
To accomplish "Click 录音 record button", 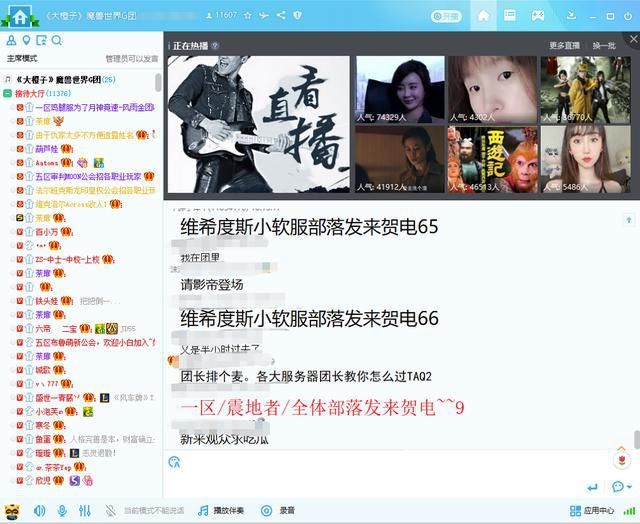I will (x=278, y=511).
